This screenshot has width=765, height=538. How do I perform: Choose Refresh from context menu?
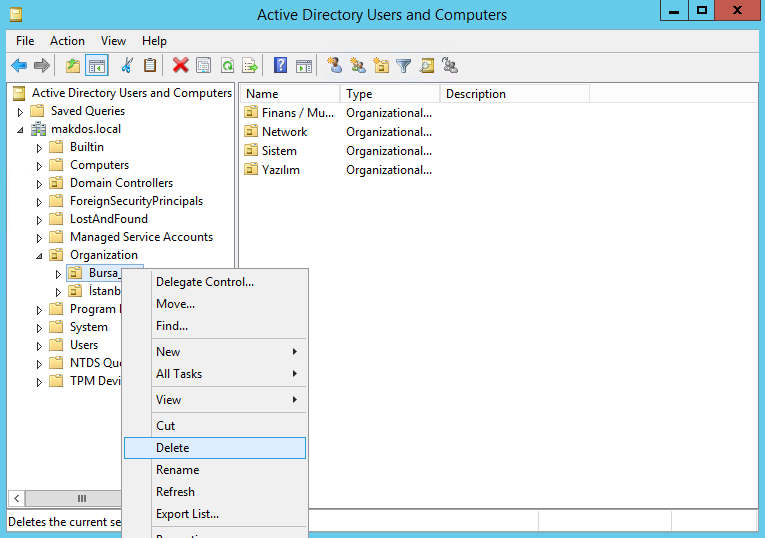click(215, 492)
